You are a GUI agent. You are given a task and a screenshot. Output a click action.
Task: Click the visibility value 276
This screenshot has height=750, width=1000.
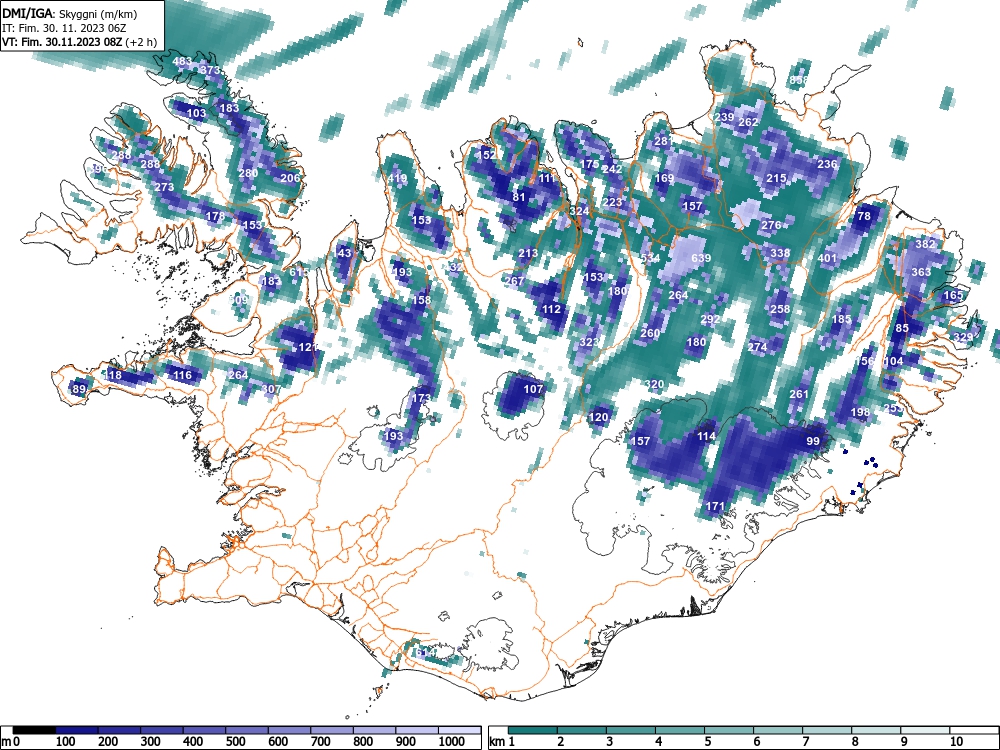click(772, 225)
